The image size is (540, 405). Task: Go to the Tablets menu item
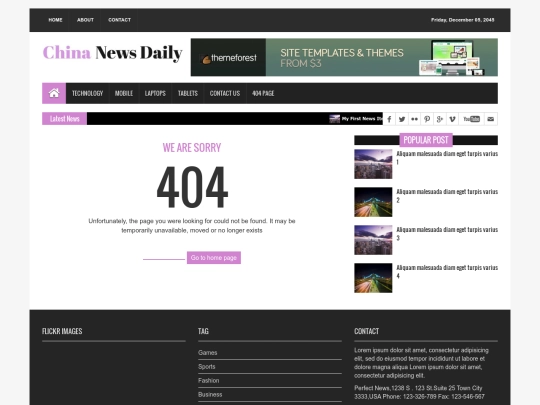pos(188,93)
